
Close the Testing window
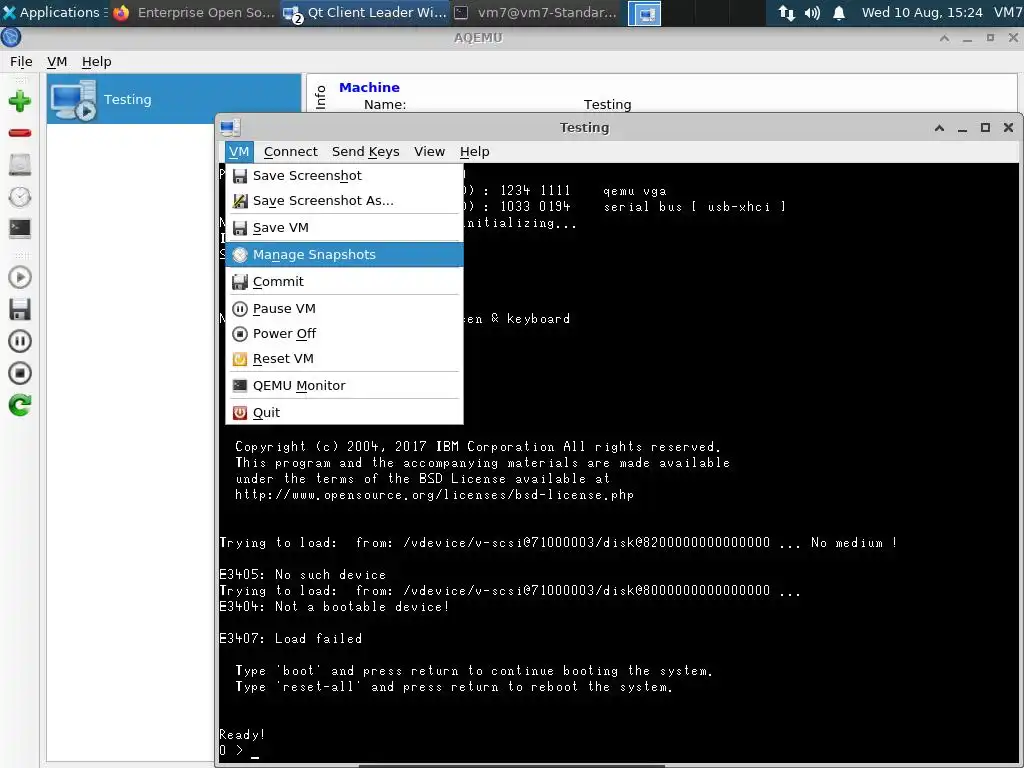(1008, 127)
